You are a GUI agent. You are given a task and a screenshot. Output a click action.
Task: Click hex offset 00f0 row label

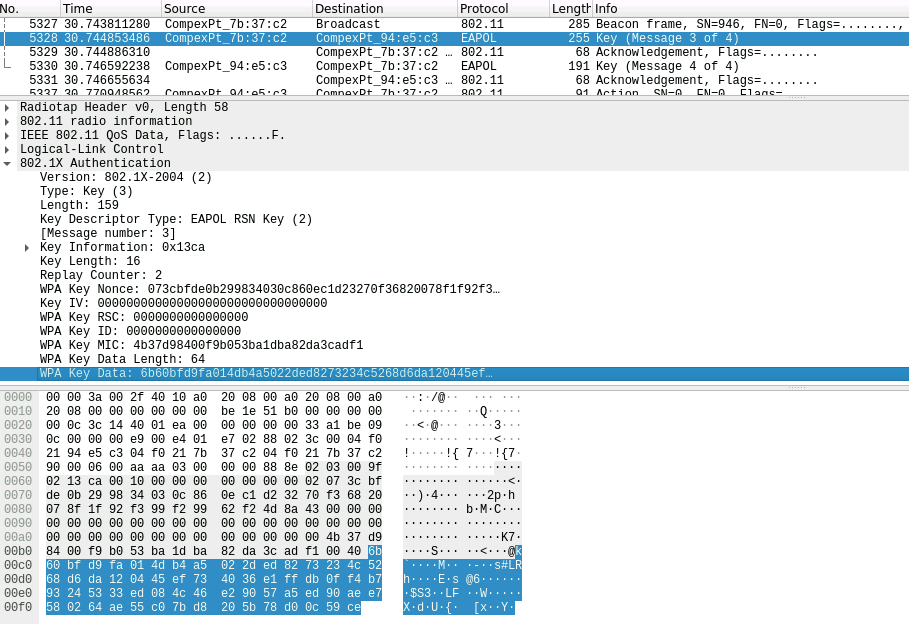point(18,607)
